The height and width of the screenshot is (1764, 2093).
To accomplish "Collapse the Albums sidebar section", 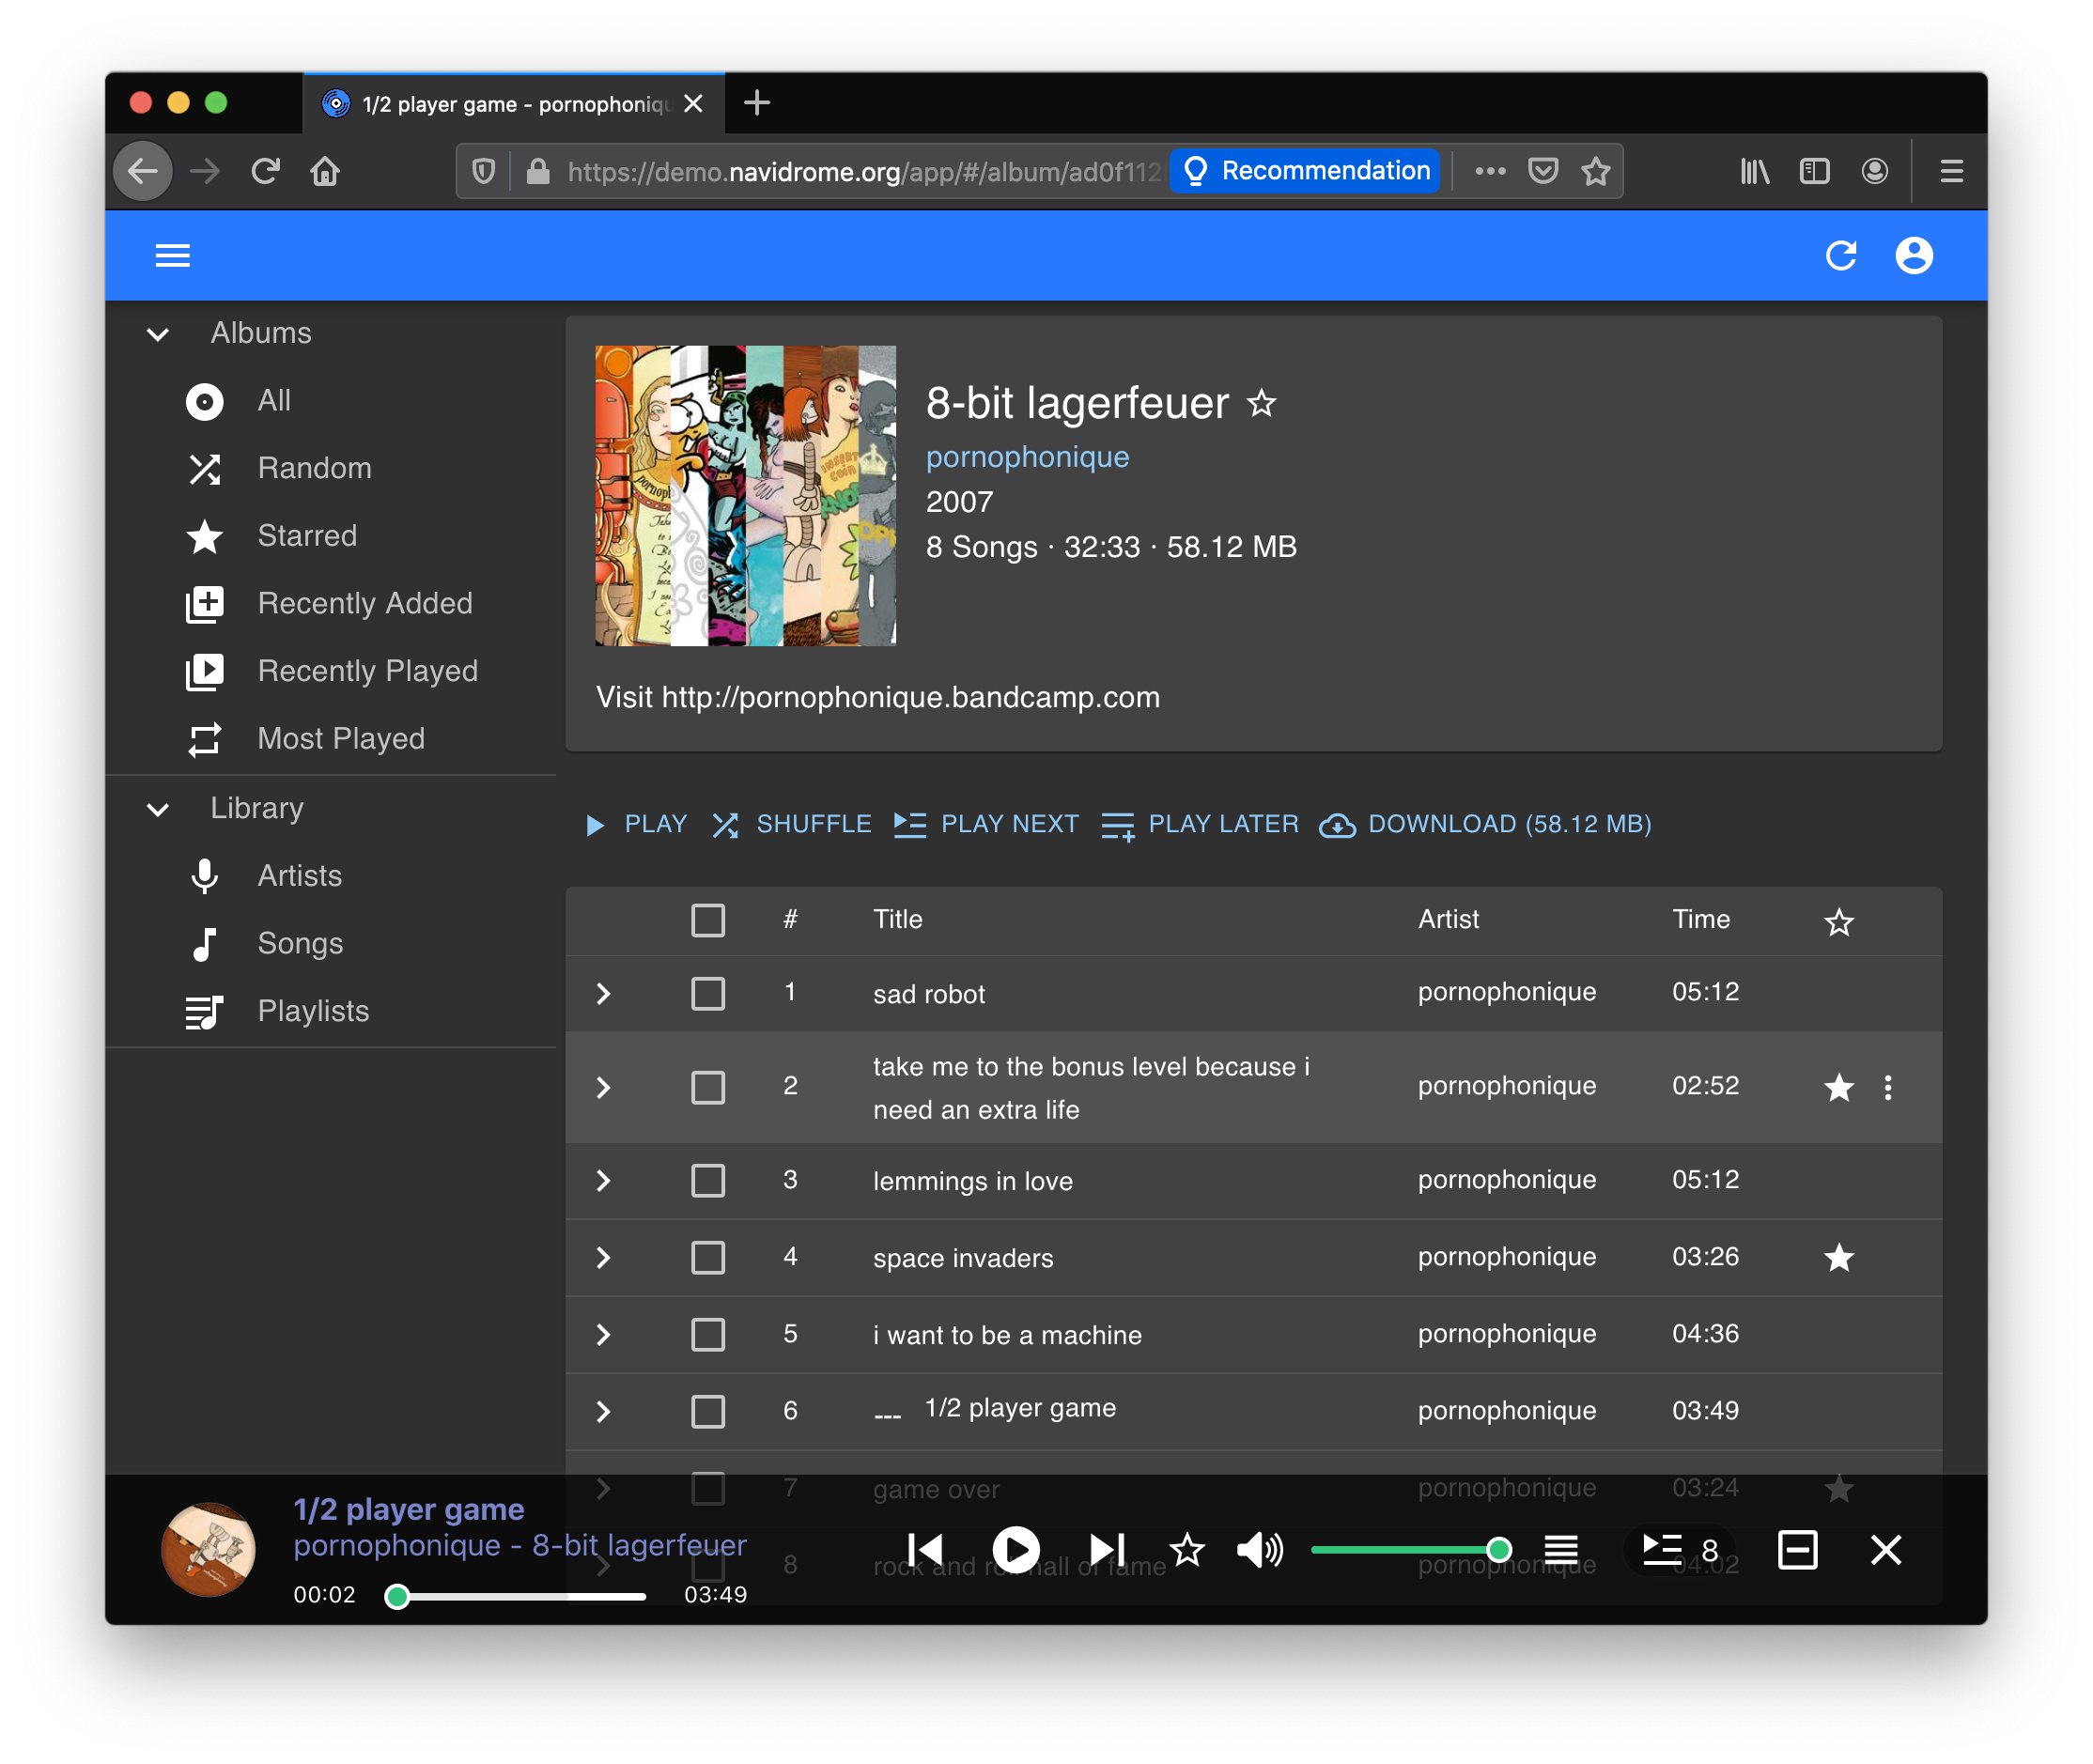I will click(x=157, y=334).
